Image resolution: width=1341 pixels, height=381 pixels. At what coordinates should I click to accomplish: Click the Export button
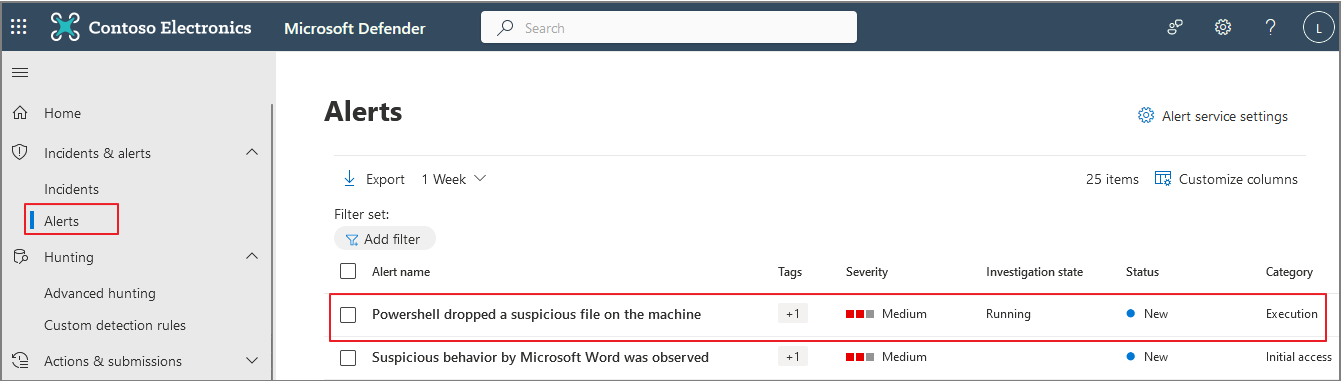[374, 179]
